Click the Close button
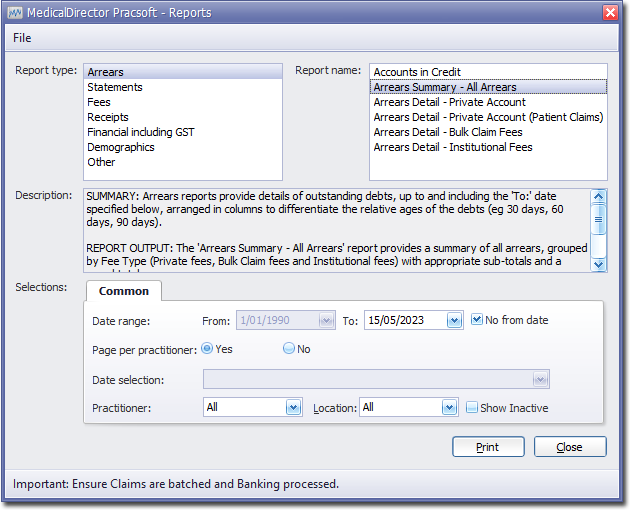631x511 pixels. 570,447
